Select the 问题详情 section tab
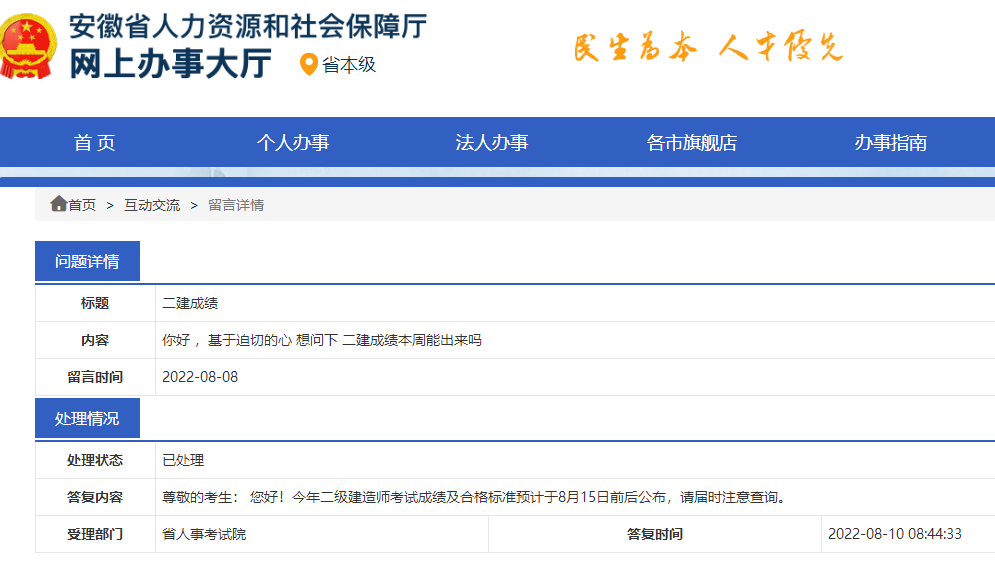 pos(87,262)
